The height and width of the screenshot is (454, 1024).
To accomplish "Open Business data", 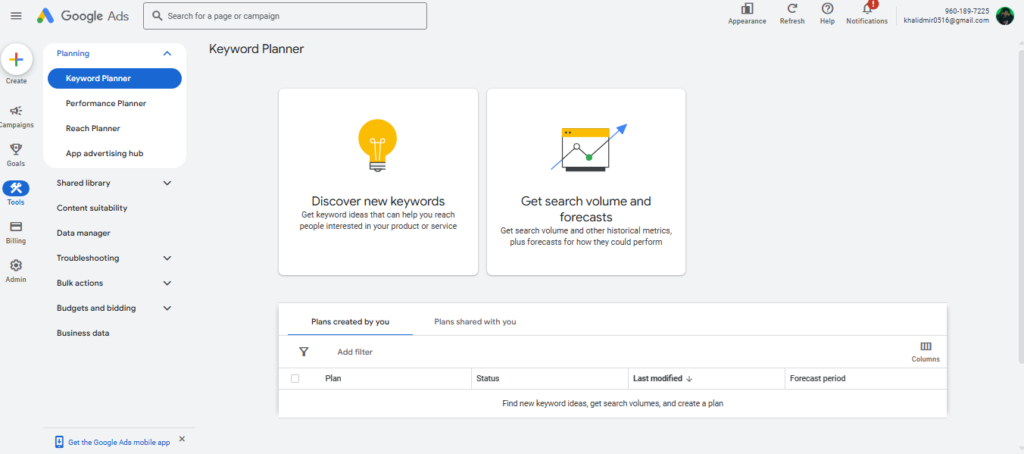I will pyautogui.click(x=83, y=333).
